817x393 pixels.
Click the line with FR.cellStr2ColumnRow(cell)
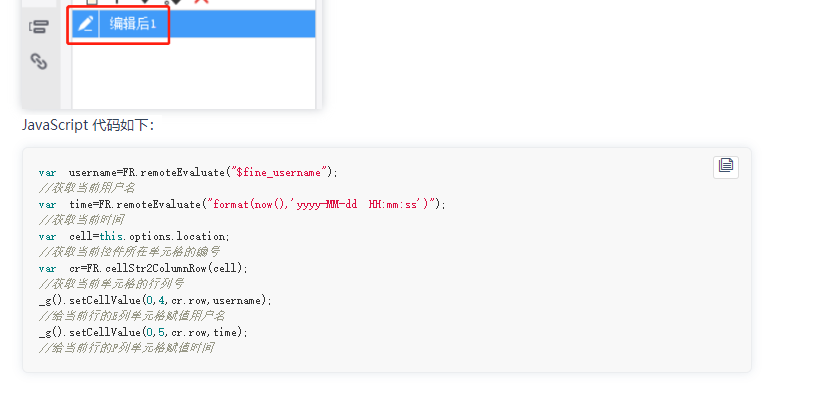point(143,268)
